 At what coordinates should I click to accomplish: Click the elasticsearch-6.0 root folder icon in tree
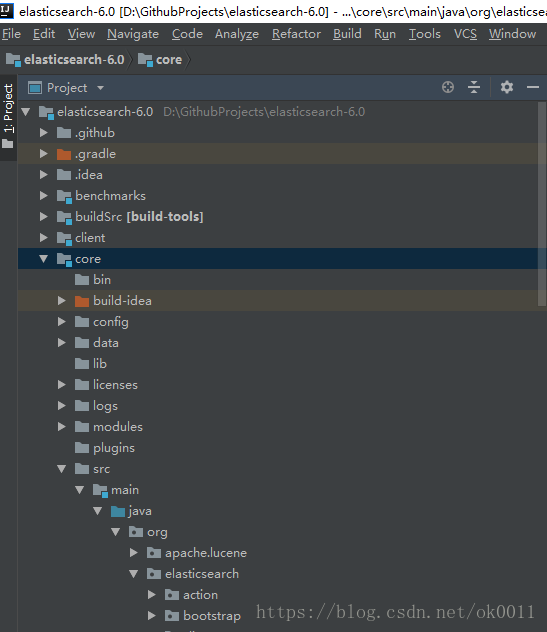[46, 112]
